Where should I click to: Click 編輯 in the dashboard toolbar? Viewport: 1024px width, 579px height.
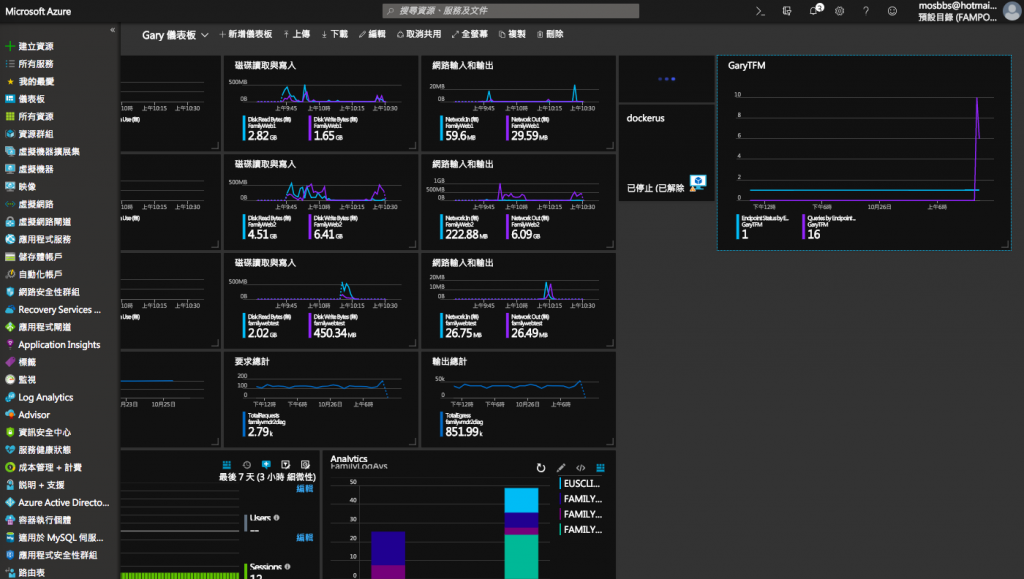coord(372,34)
